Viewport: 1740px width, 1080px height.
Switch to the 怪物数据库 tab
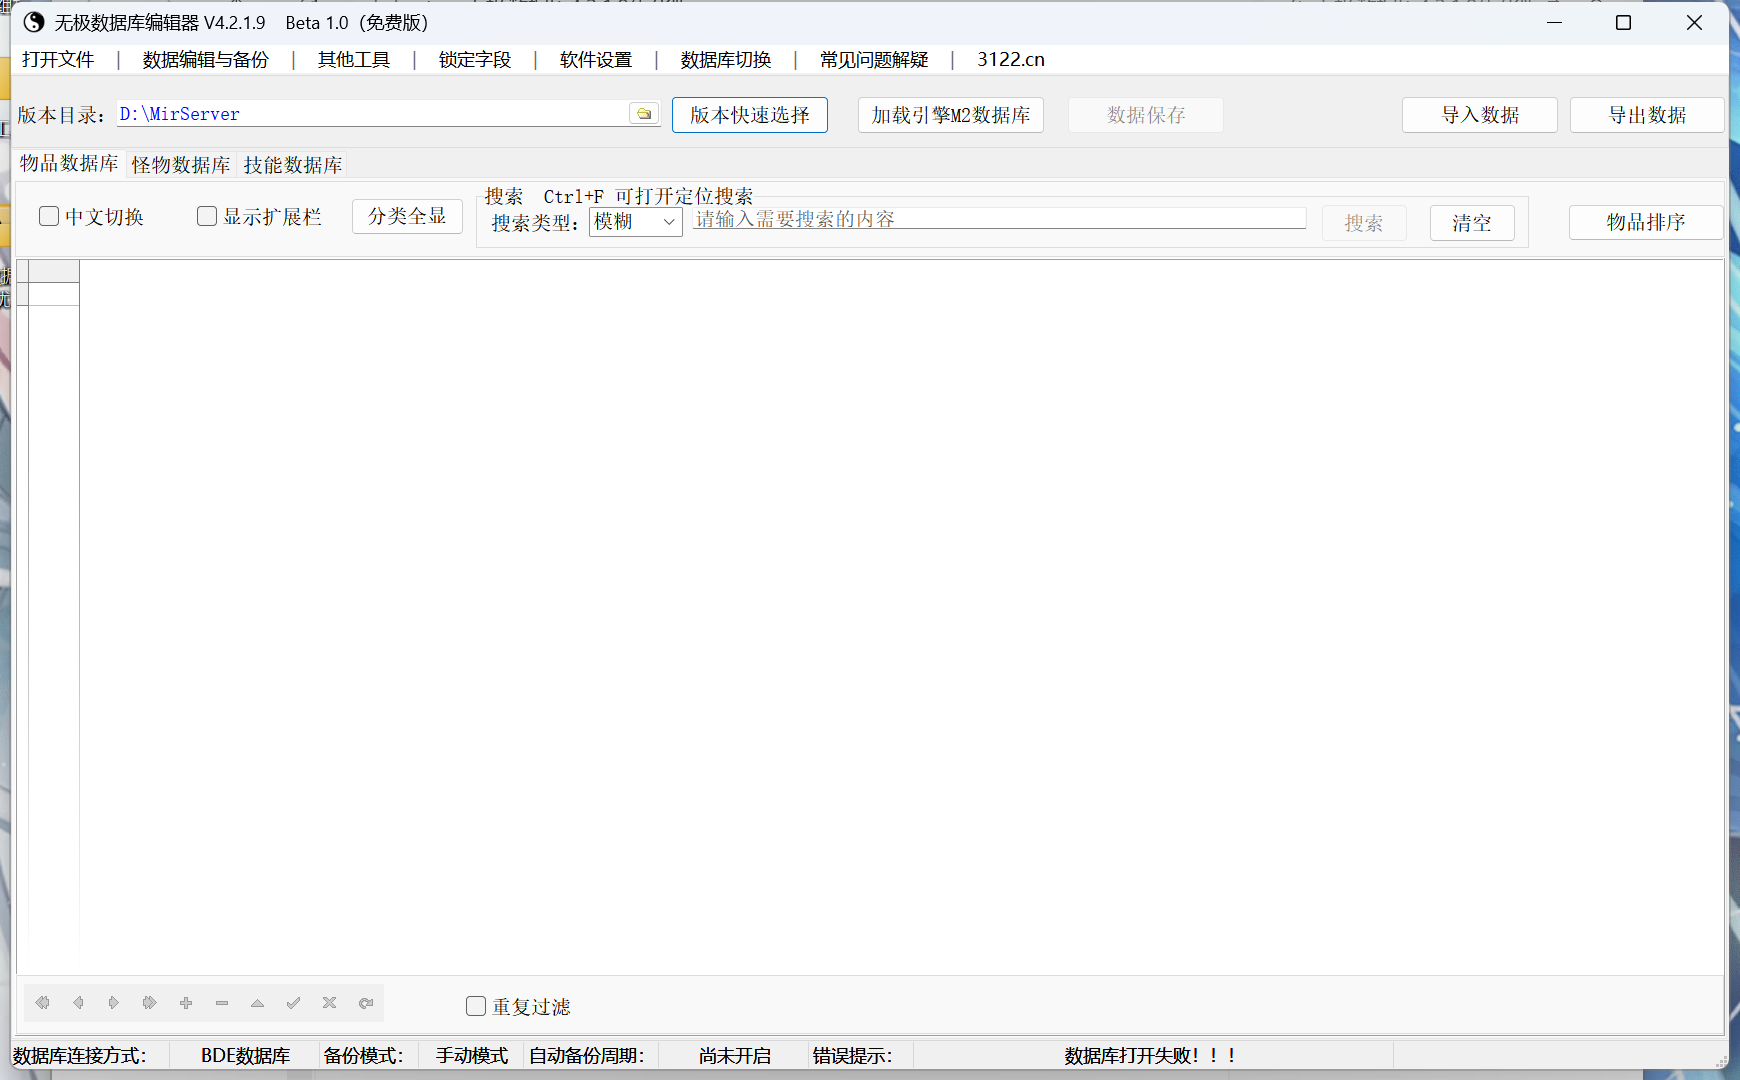(180, 164)
